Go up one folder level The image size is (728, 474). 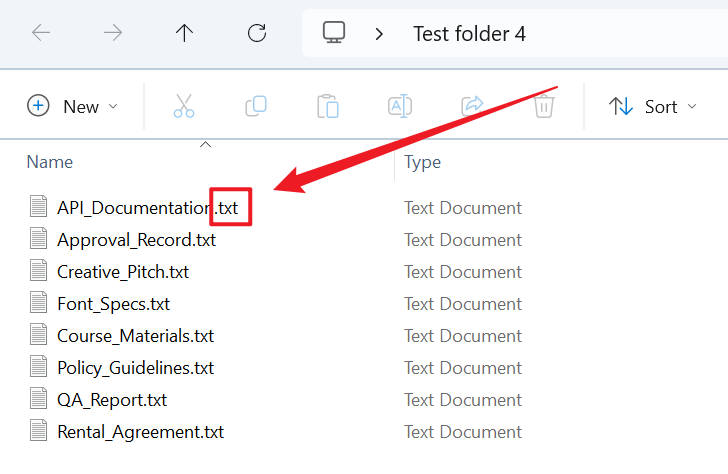tap(184, 33)
